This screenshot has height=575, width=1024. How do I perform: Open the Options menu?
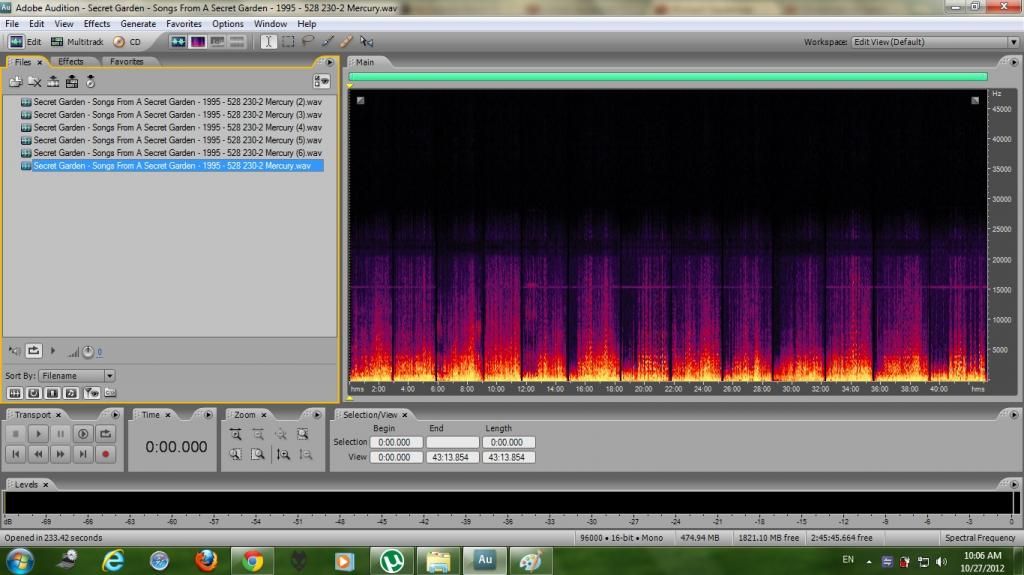coord(227,24)
